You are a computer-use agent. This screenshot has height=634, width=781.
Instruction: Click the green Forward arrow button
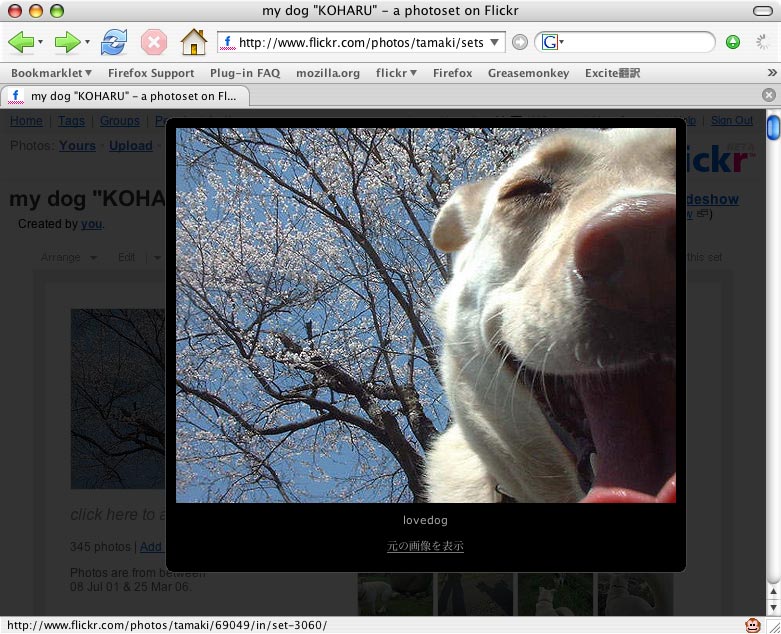coord(67,42)
